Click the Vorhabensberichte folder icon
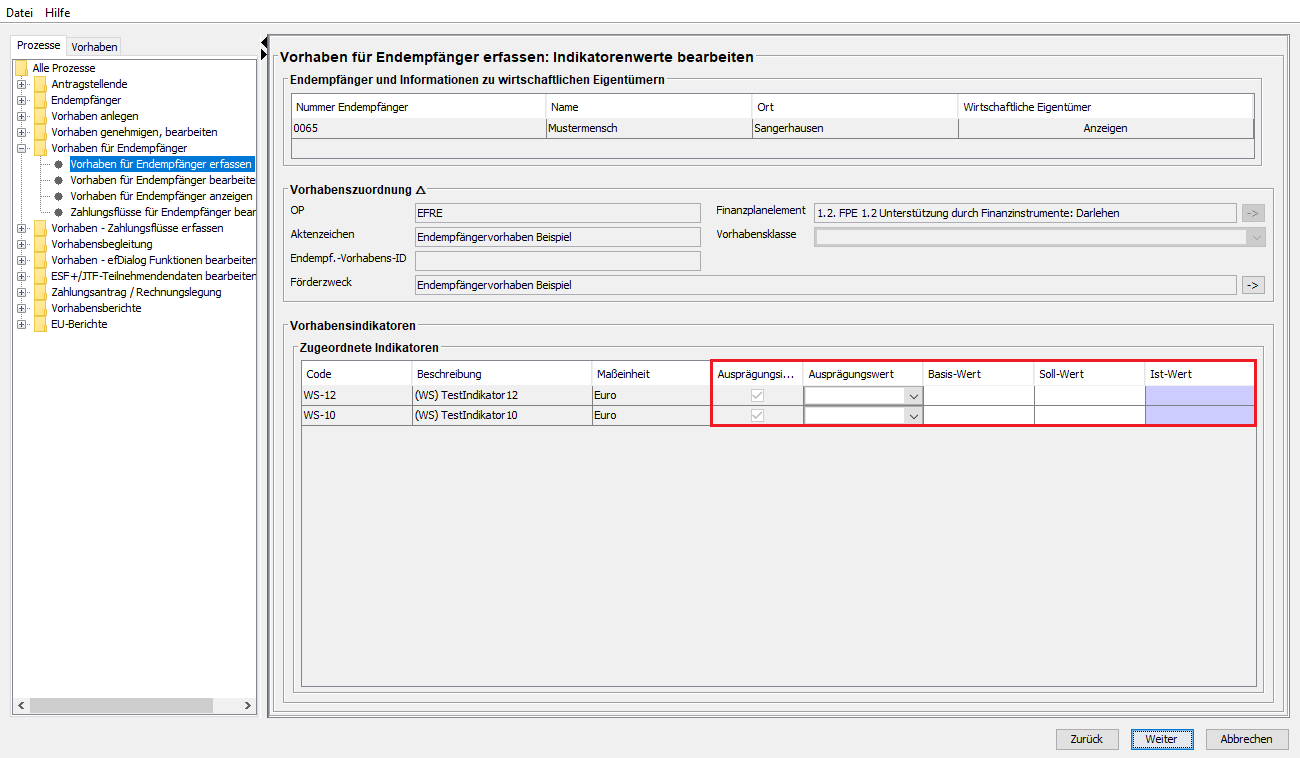The height and width of the screenshot is (758, 1300). pos(40,308)
